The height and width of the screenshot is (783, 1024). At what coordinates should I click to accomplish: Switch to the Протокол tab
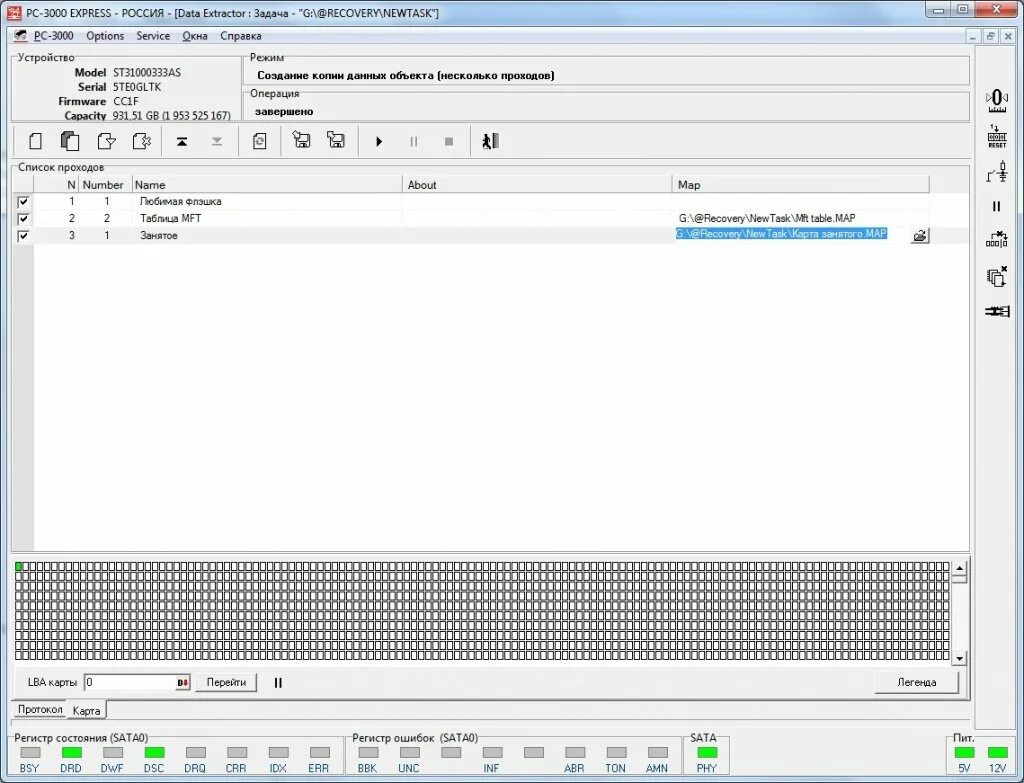click(40, 709)
